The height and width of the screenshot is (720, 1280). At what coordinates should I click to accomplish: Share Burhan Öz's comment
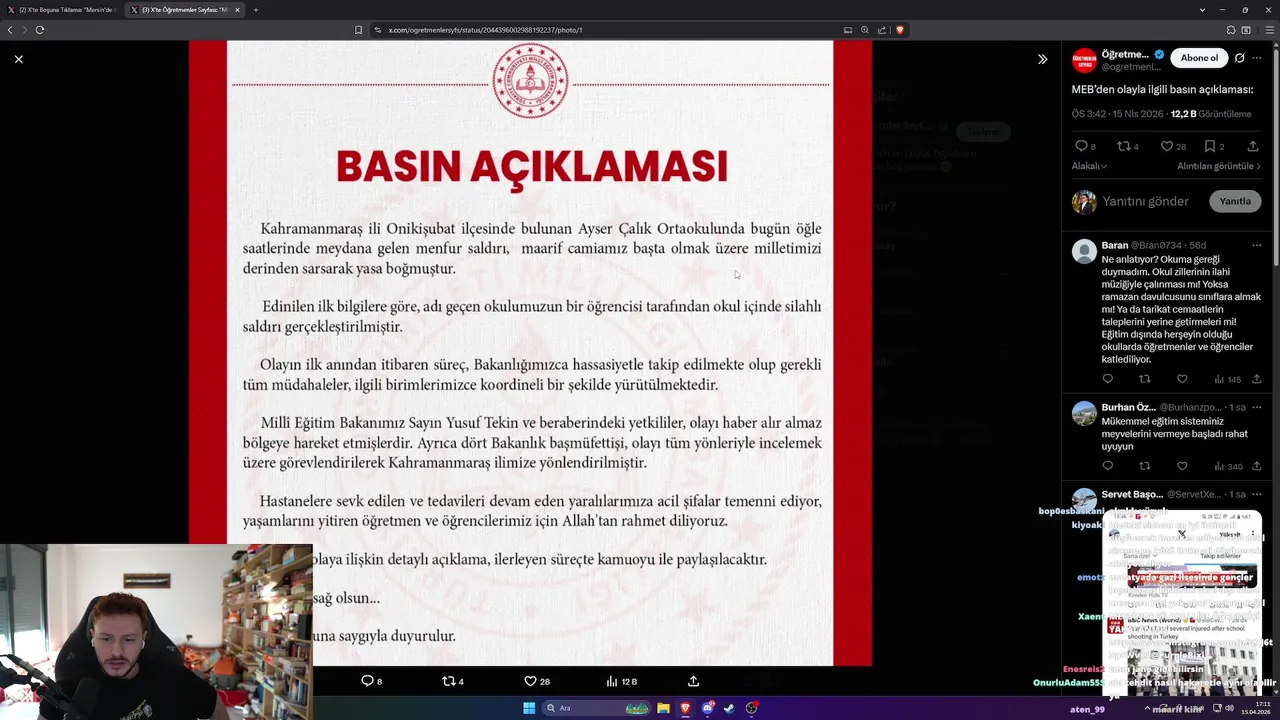1257,466
